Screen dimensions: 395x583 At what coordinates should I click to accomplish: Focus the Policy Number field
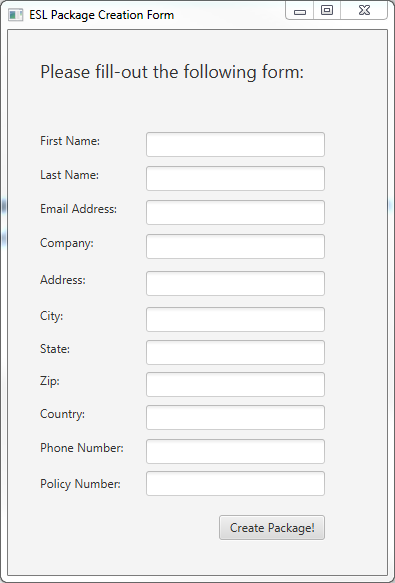[x=235, y=483]
